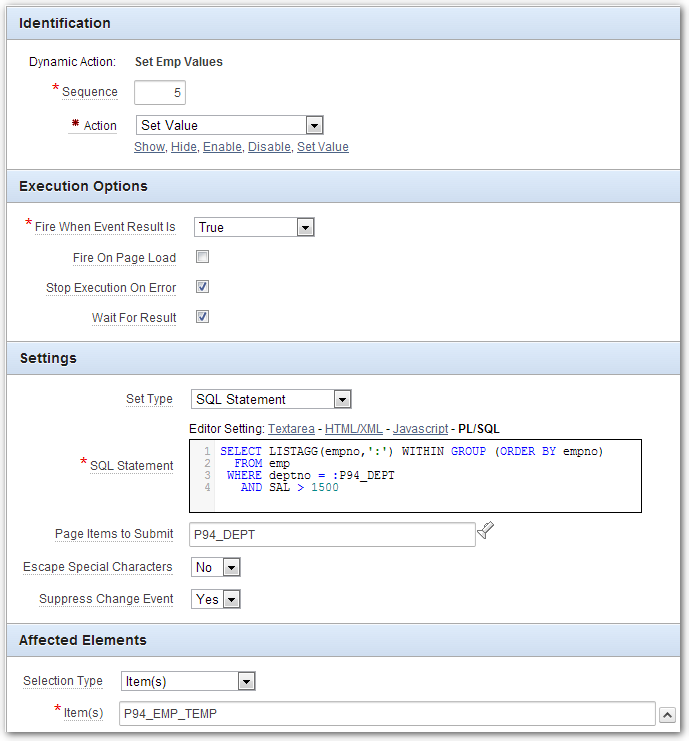The height and width of the screenshot is (741, 689).
Task: Expand the Set Type dropdown
Action: click(270, 399)
